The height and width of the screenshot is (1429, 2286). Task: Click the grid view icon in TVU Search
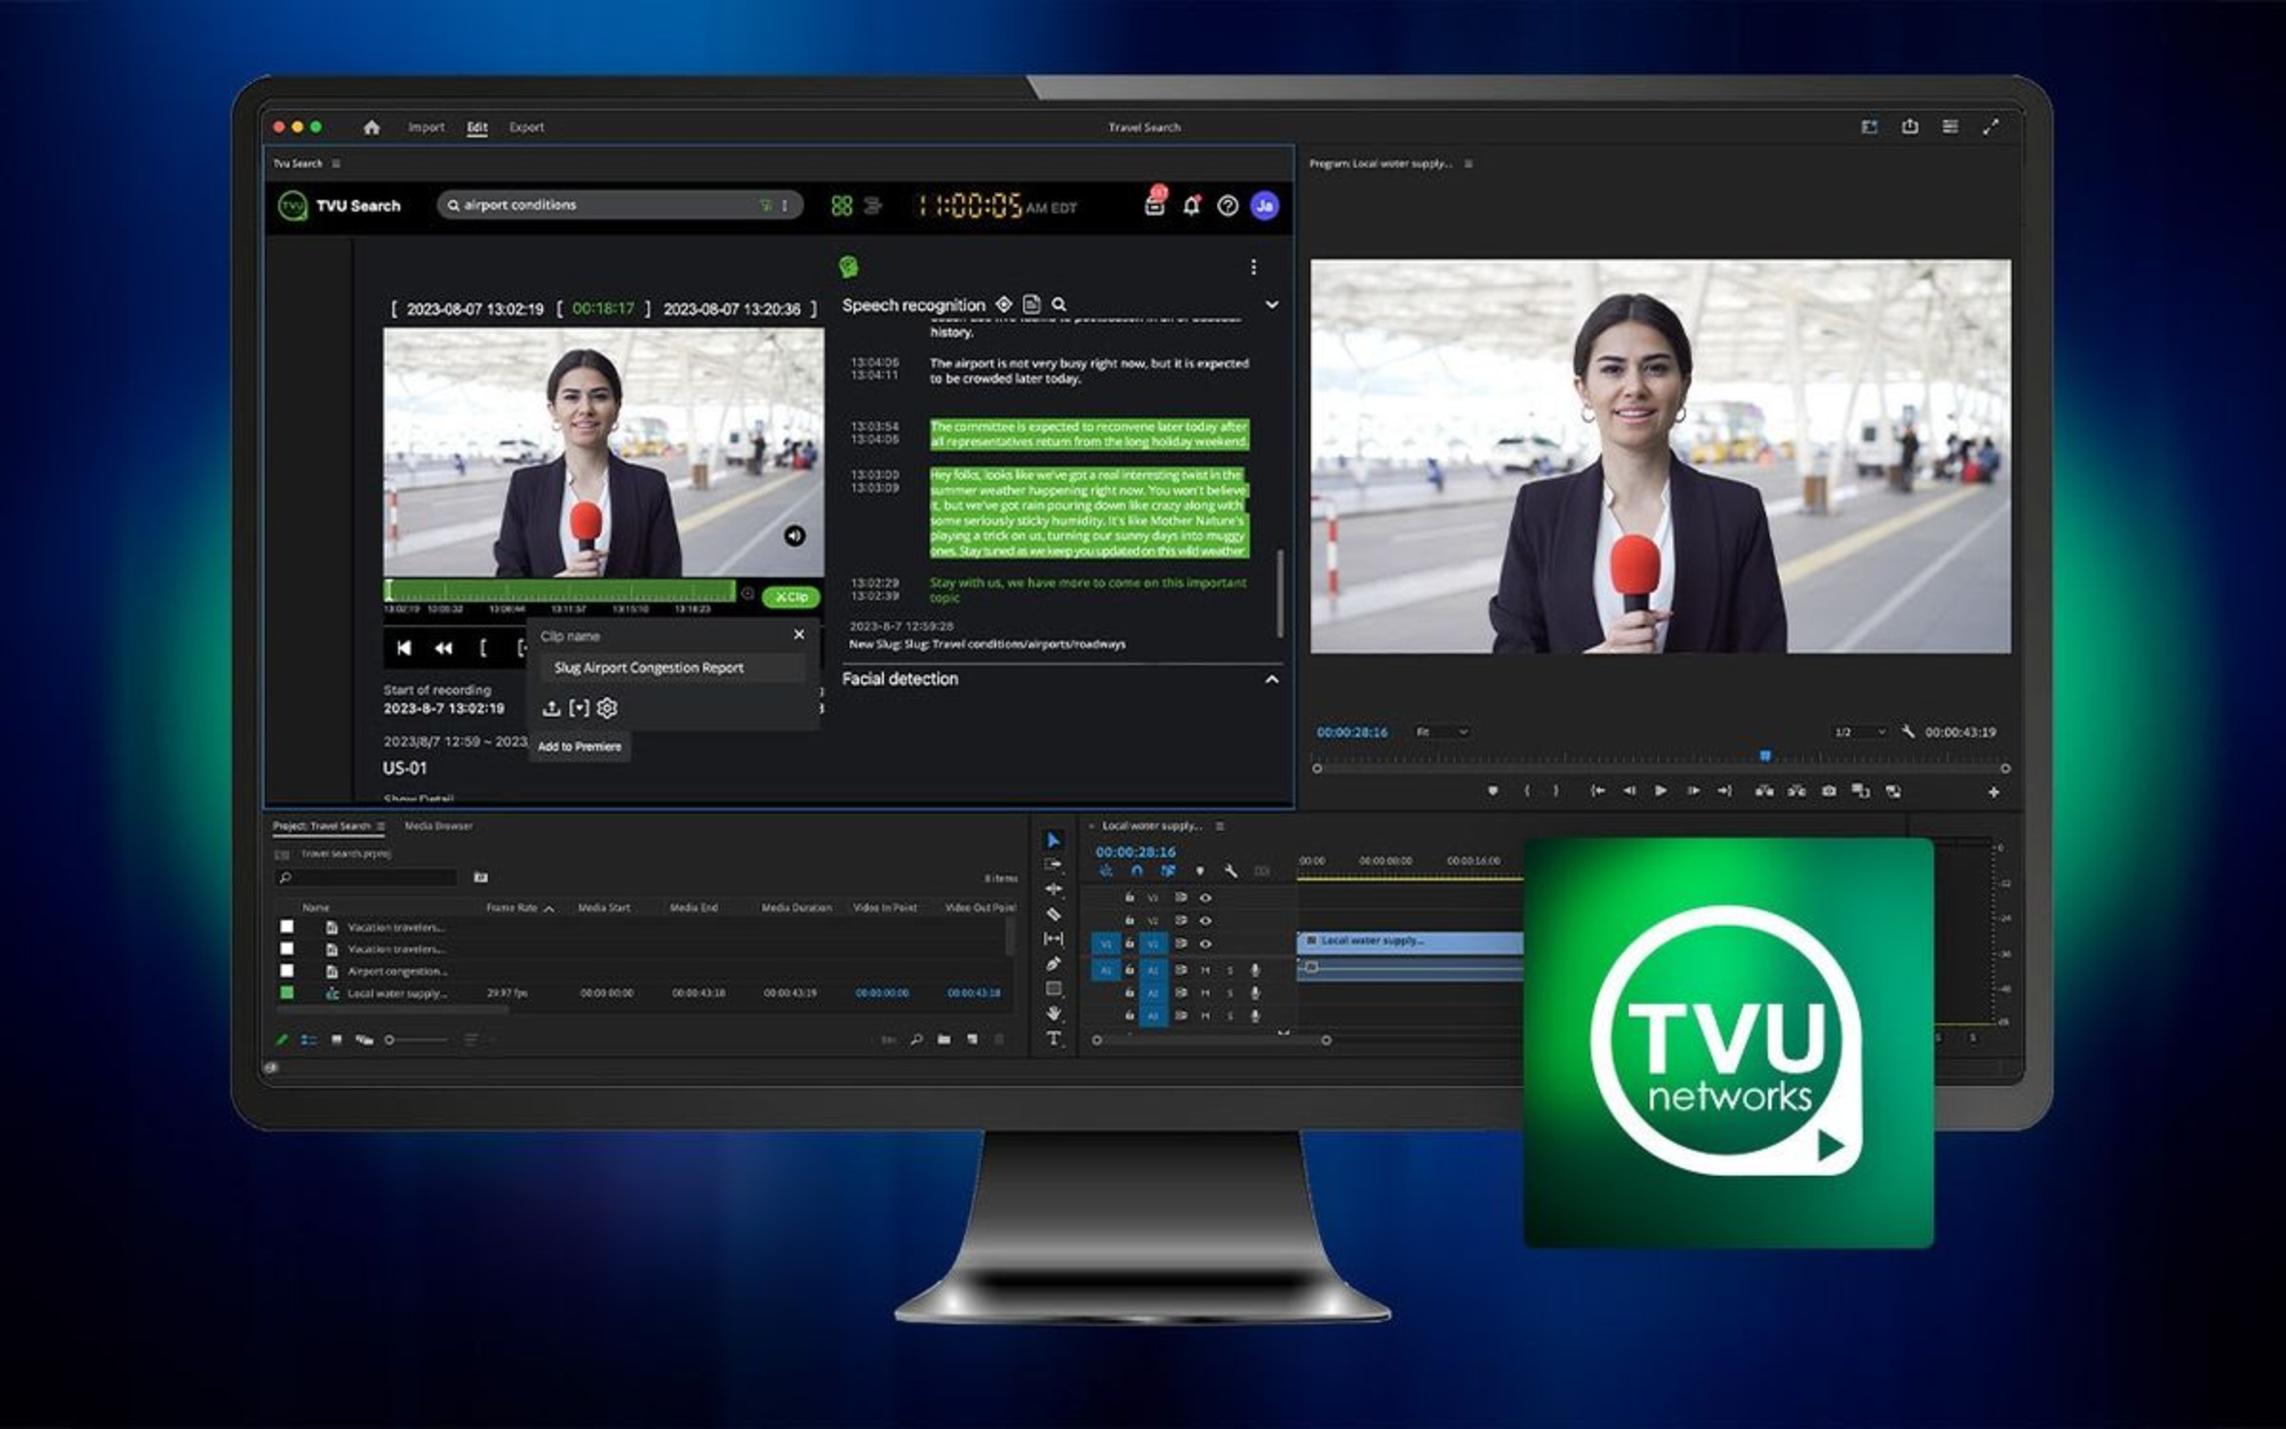pos(841,206)
